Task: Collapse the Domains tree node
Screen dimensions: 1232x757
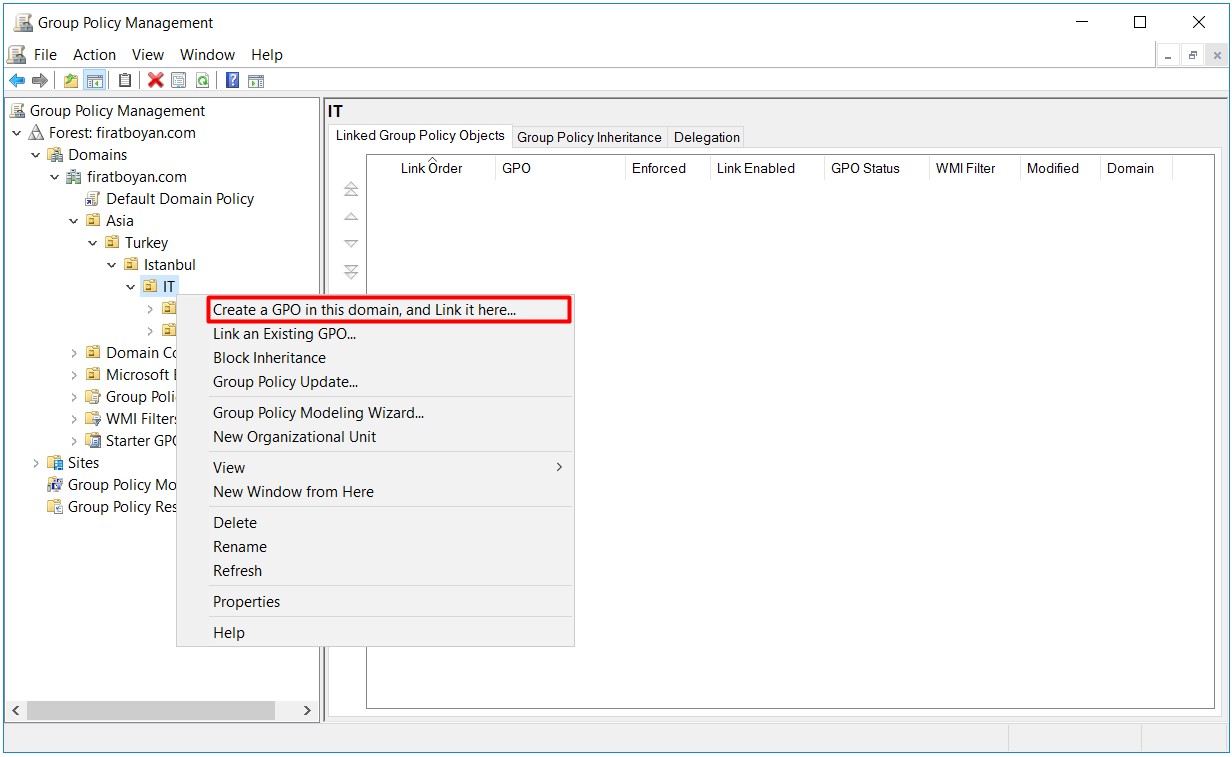Action: click(x=36, y=155)
